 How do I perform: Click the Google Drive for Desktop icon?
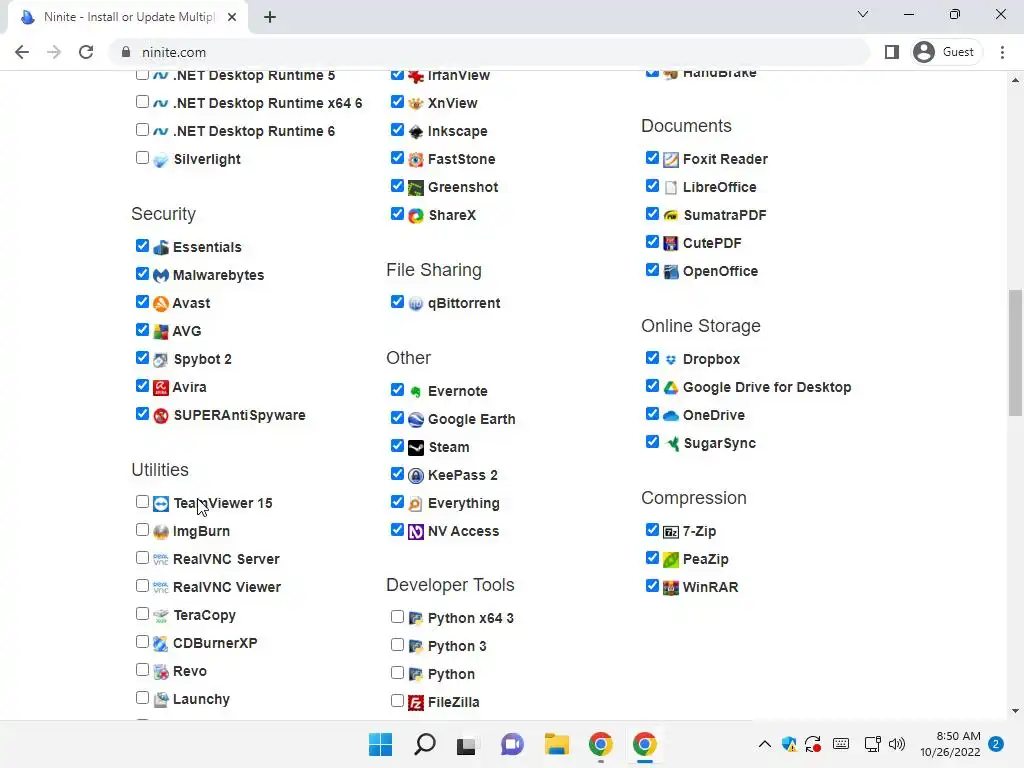[x=671, y=387]
